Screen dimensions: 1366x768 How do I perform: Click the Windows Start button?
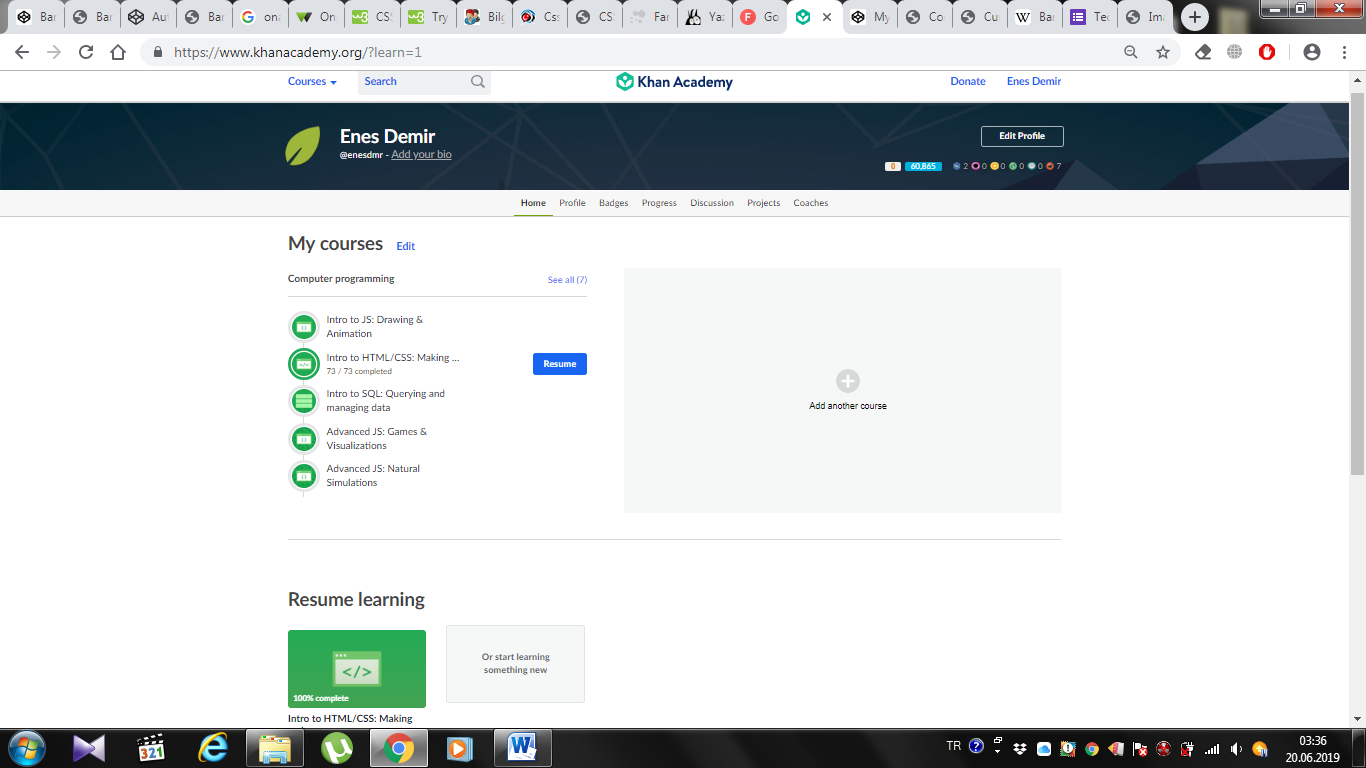[25, 748]
